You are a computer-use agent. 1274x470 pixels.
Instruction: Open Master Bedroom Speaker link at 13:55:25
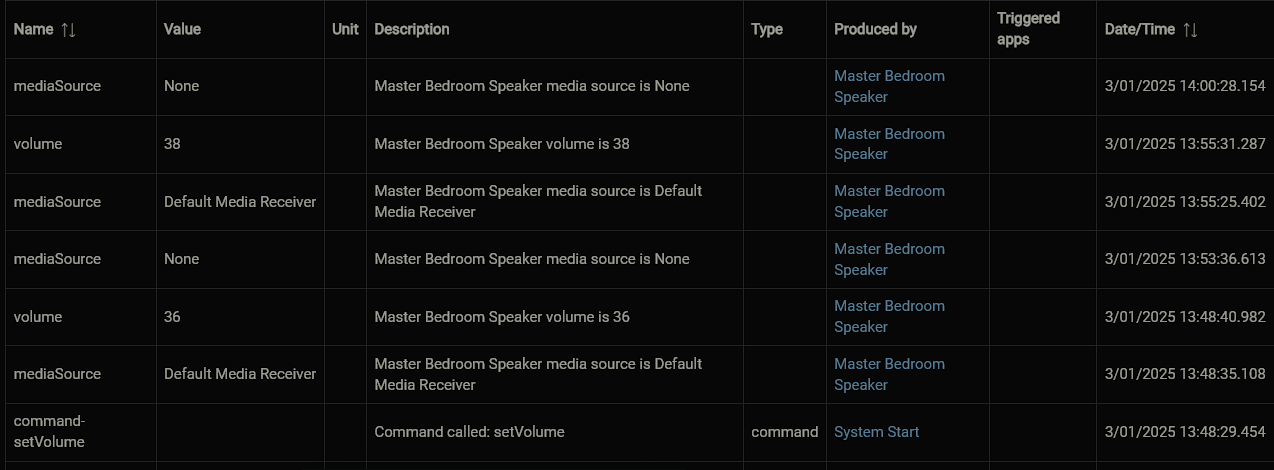[889, 201]
